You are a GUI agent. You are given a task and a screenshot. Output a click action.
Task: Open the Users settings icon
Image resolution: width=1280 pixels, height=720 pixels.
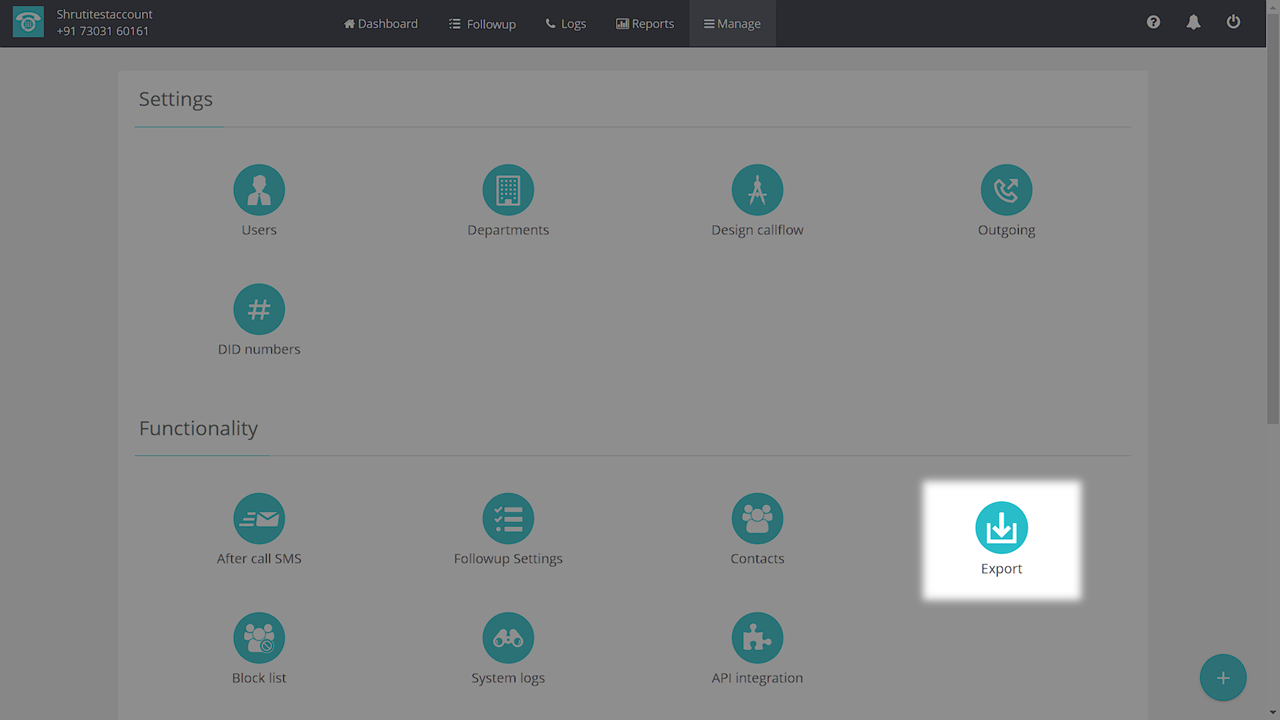coord(259,190)
